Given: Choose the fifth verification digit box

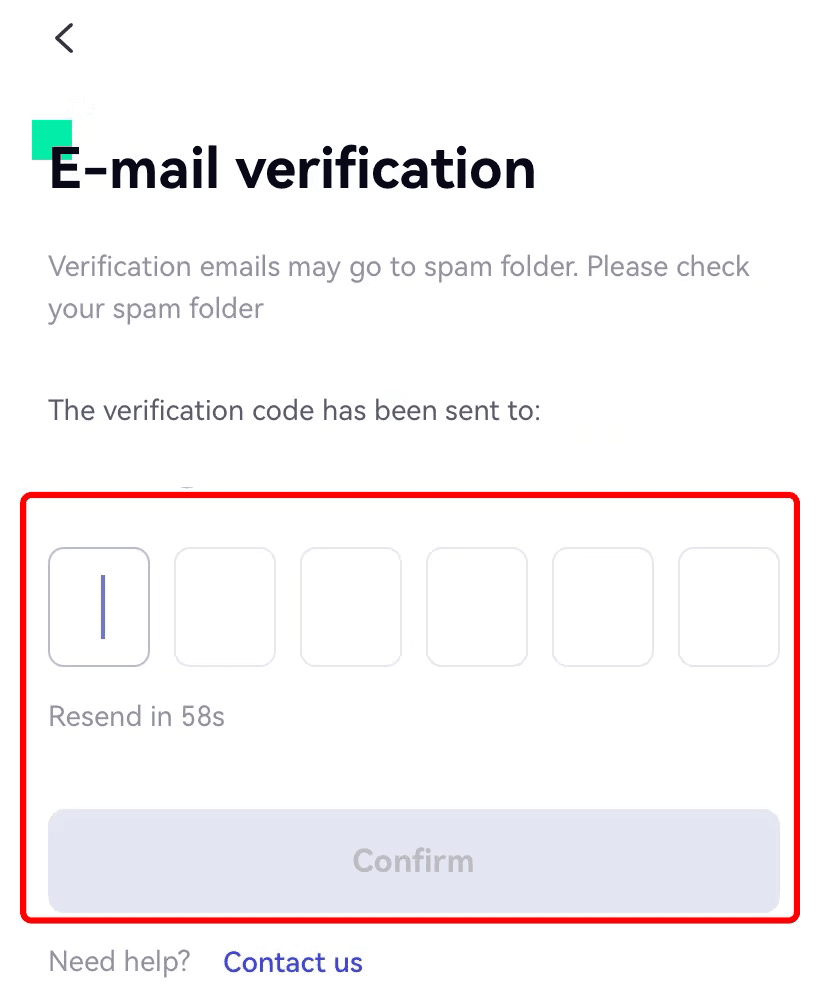Looking at the screenshot, I should 603,607.
